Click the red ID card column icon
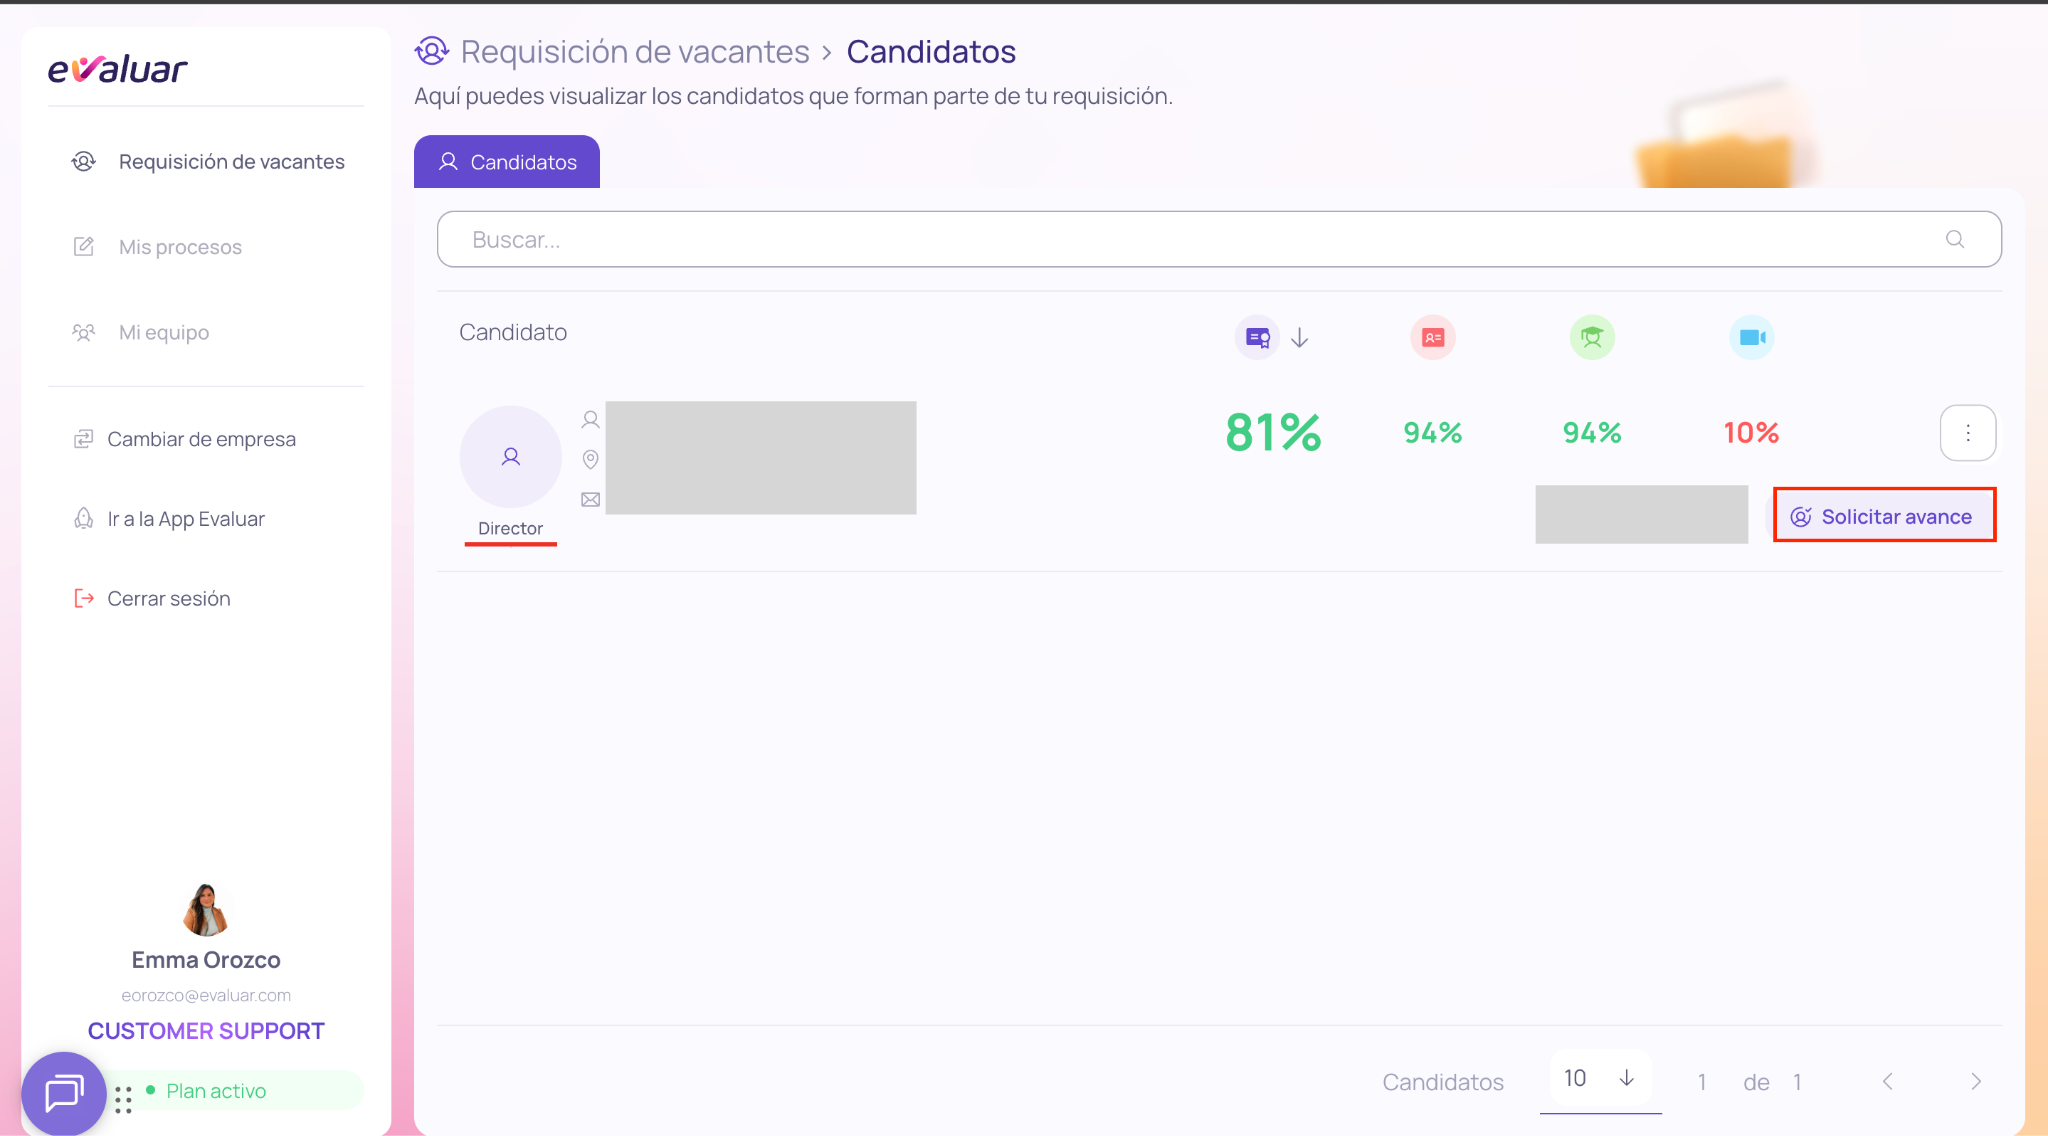 click(x=1433, y=338)
